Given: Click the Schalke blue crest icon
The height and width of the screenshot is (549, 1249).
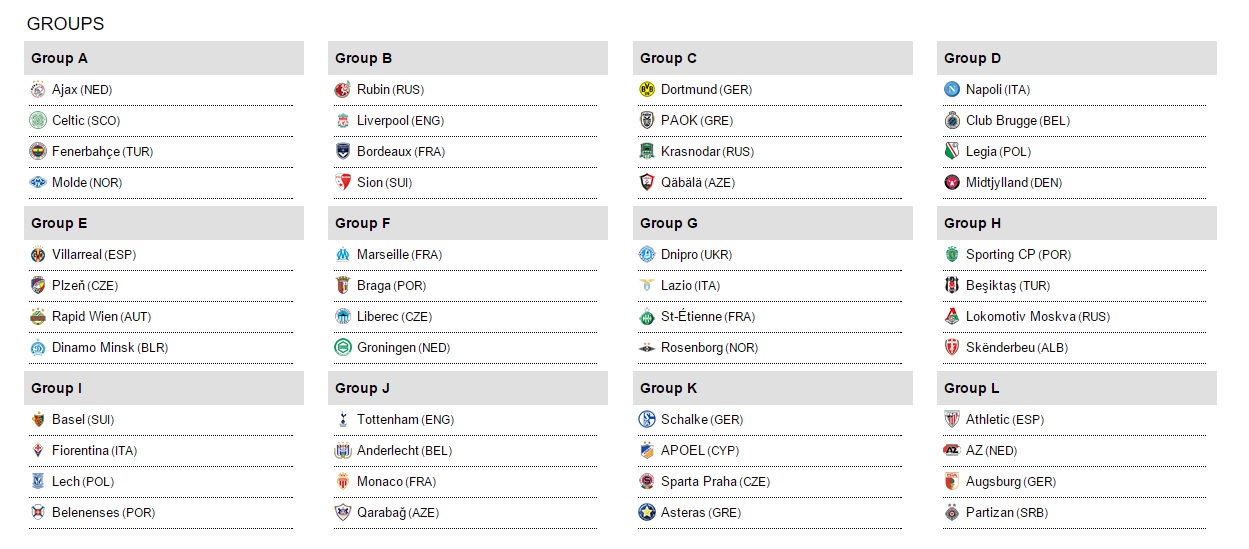Looking at the screenshot, I should click(x=646, y=420).
